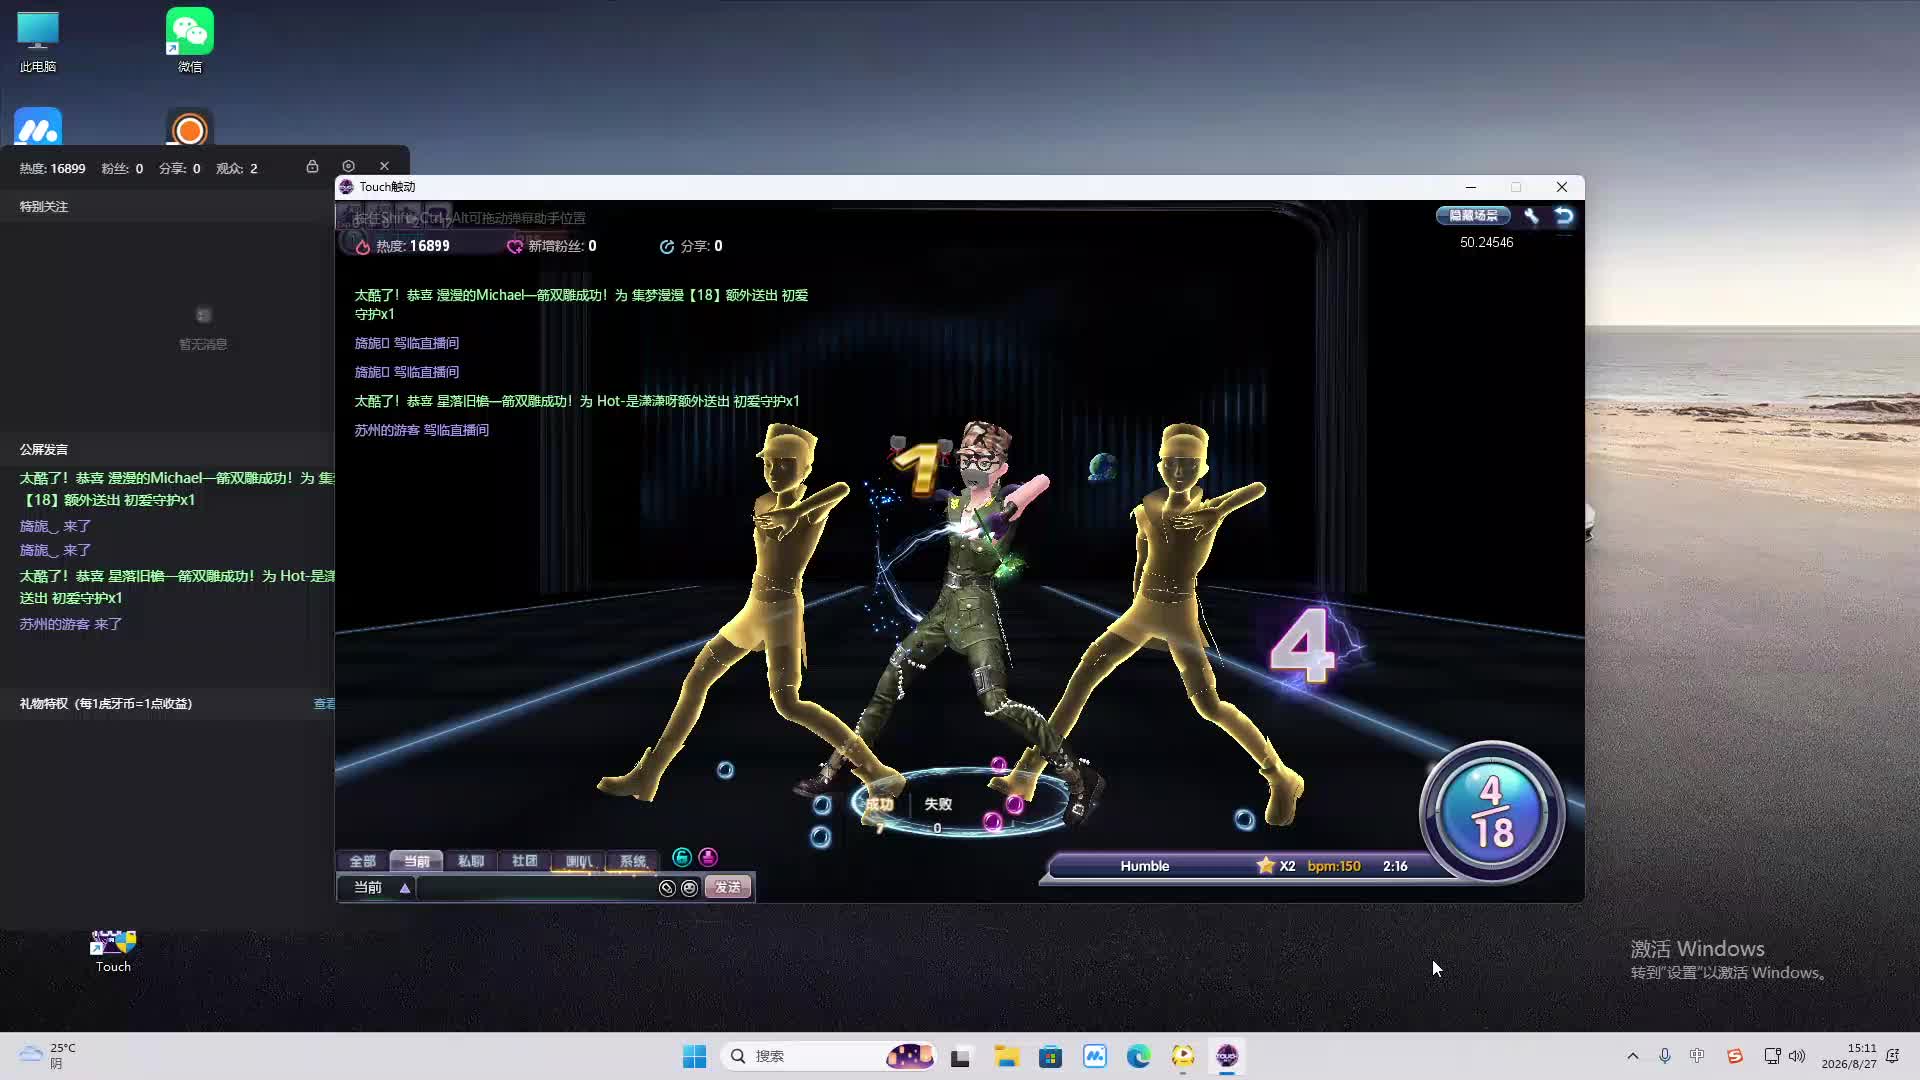Open the emoji smiley picker
The image size is (1920, 1080).
pos(689,888)
